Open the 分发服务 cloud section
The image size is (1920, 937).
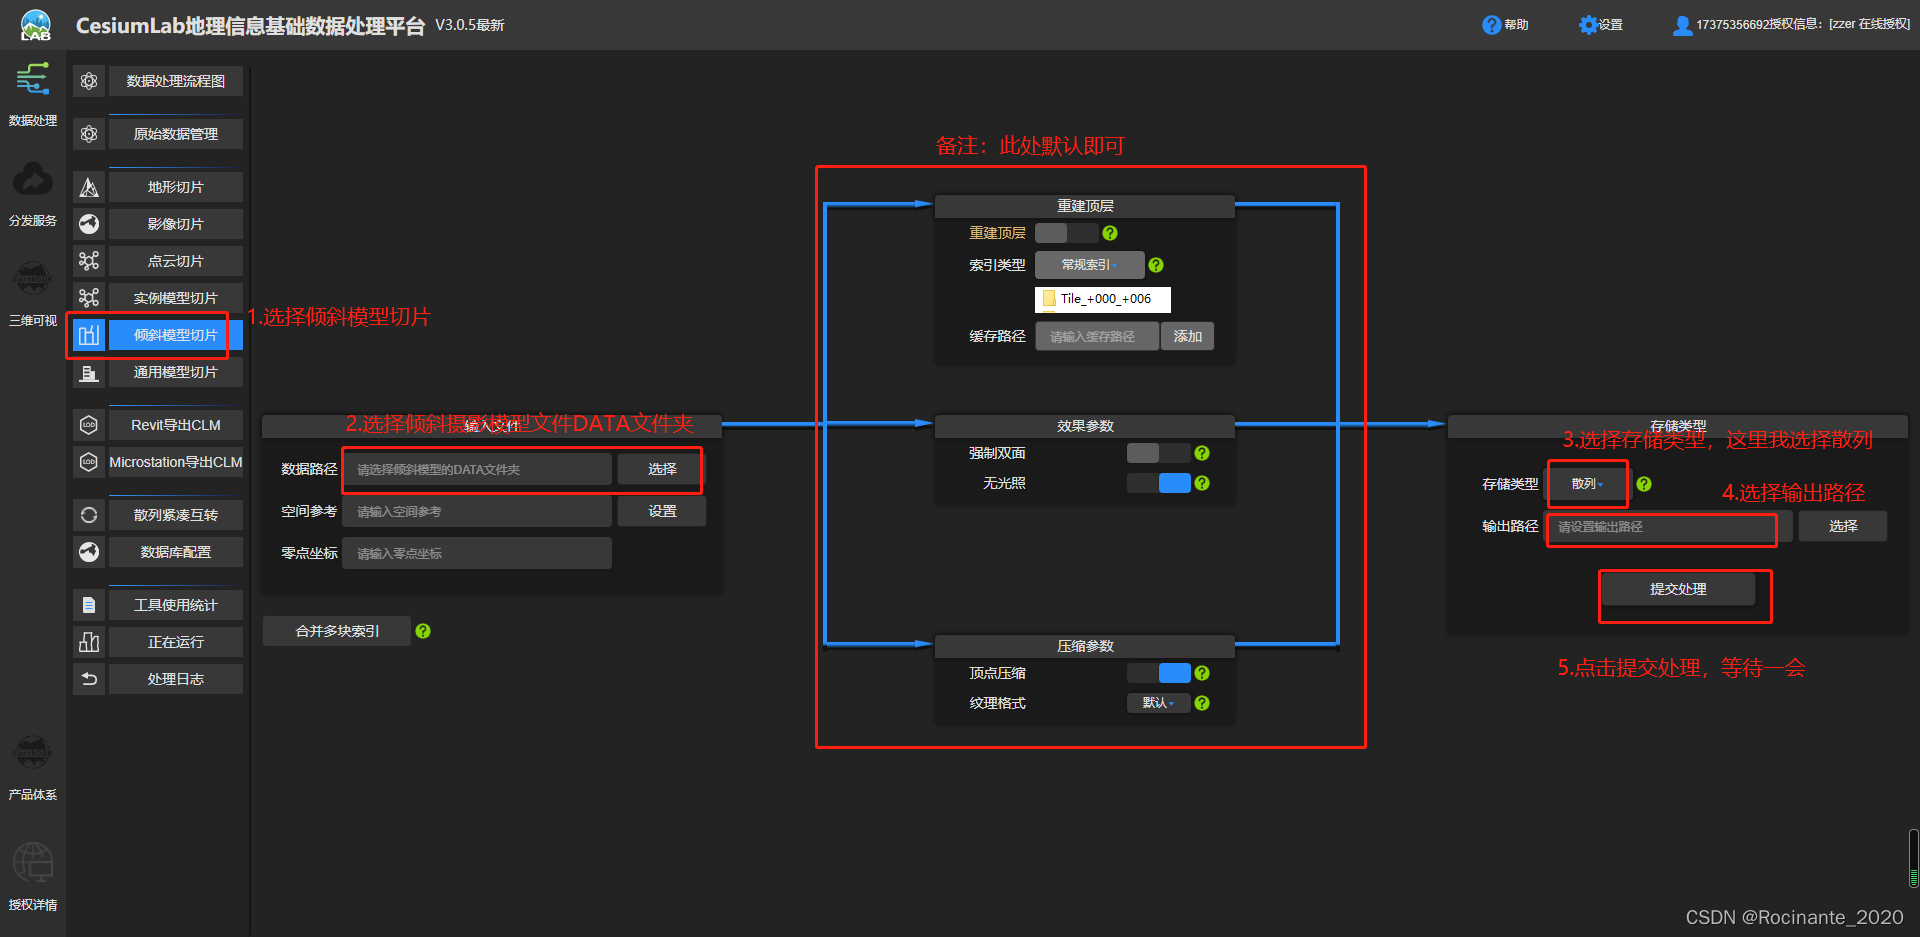click(33, 193)
